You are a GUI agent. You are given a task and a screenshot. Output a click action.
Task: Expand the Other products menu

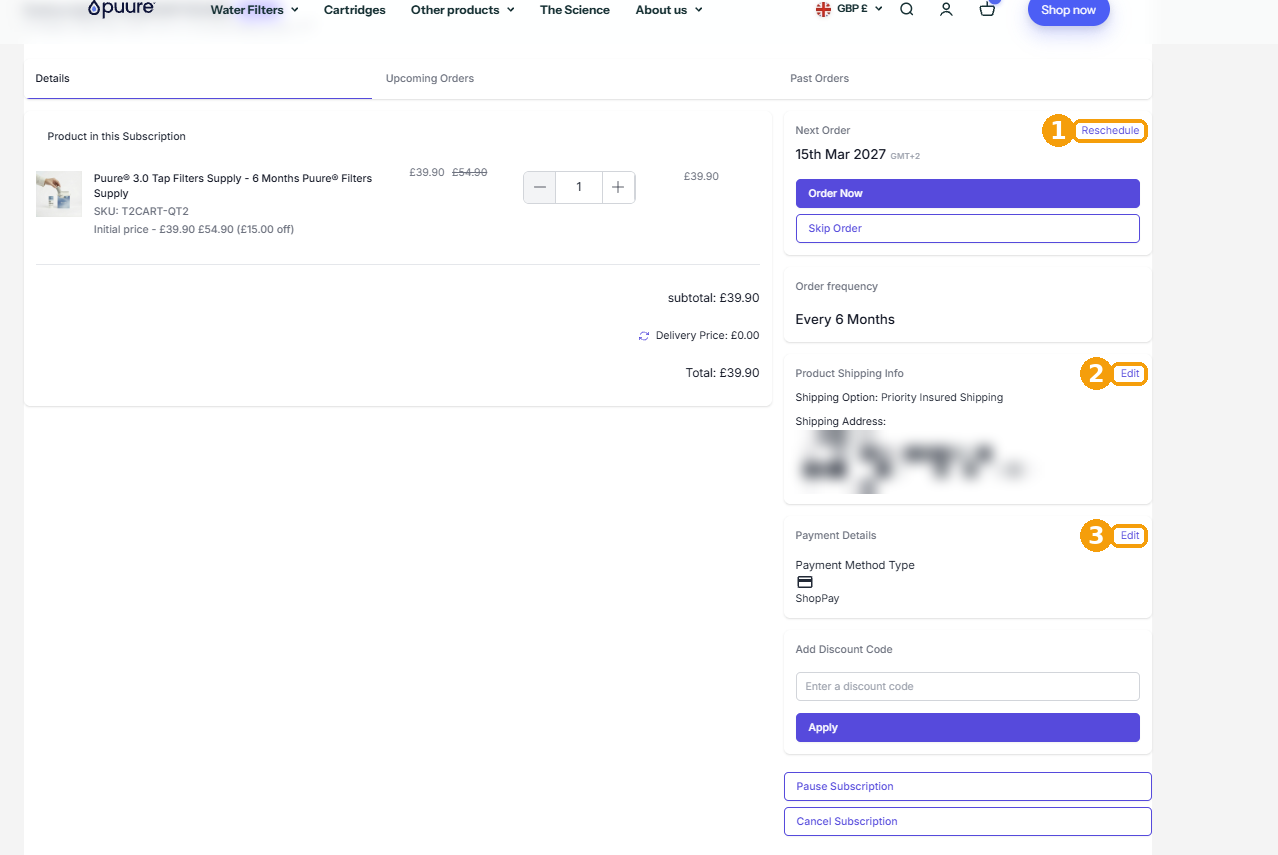pos(462,10)
